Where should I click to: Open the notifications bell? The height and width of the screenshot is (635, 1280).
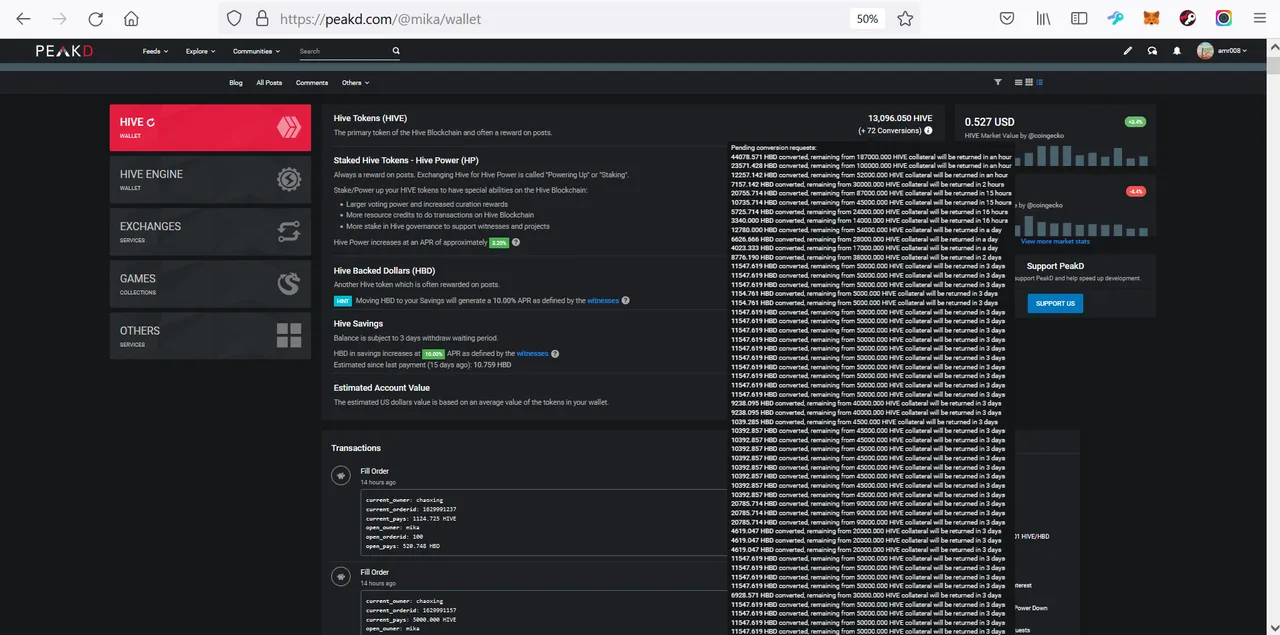coord(1177,51)
